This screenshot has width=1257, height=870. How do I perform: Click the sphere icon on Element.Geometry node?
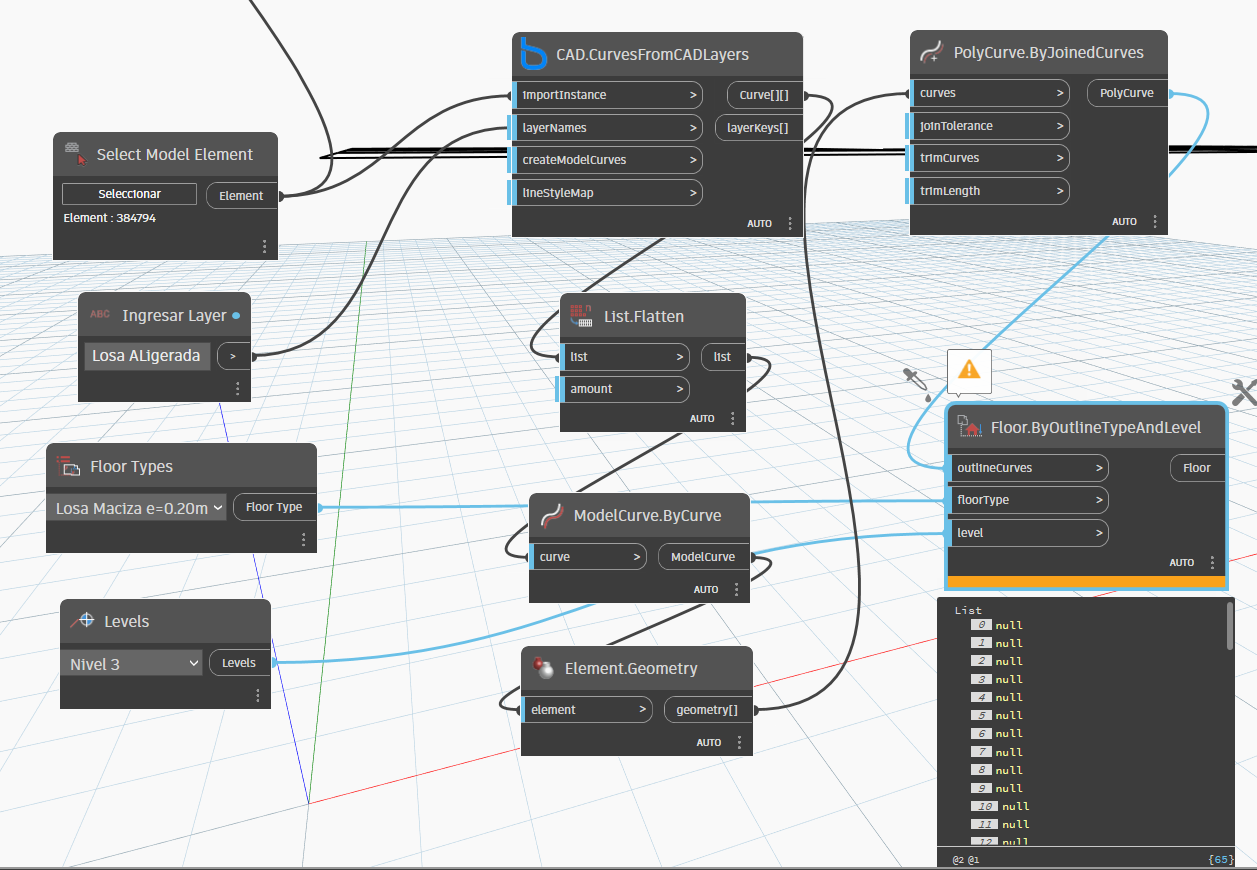point(541,668)
